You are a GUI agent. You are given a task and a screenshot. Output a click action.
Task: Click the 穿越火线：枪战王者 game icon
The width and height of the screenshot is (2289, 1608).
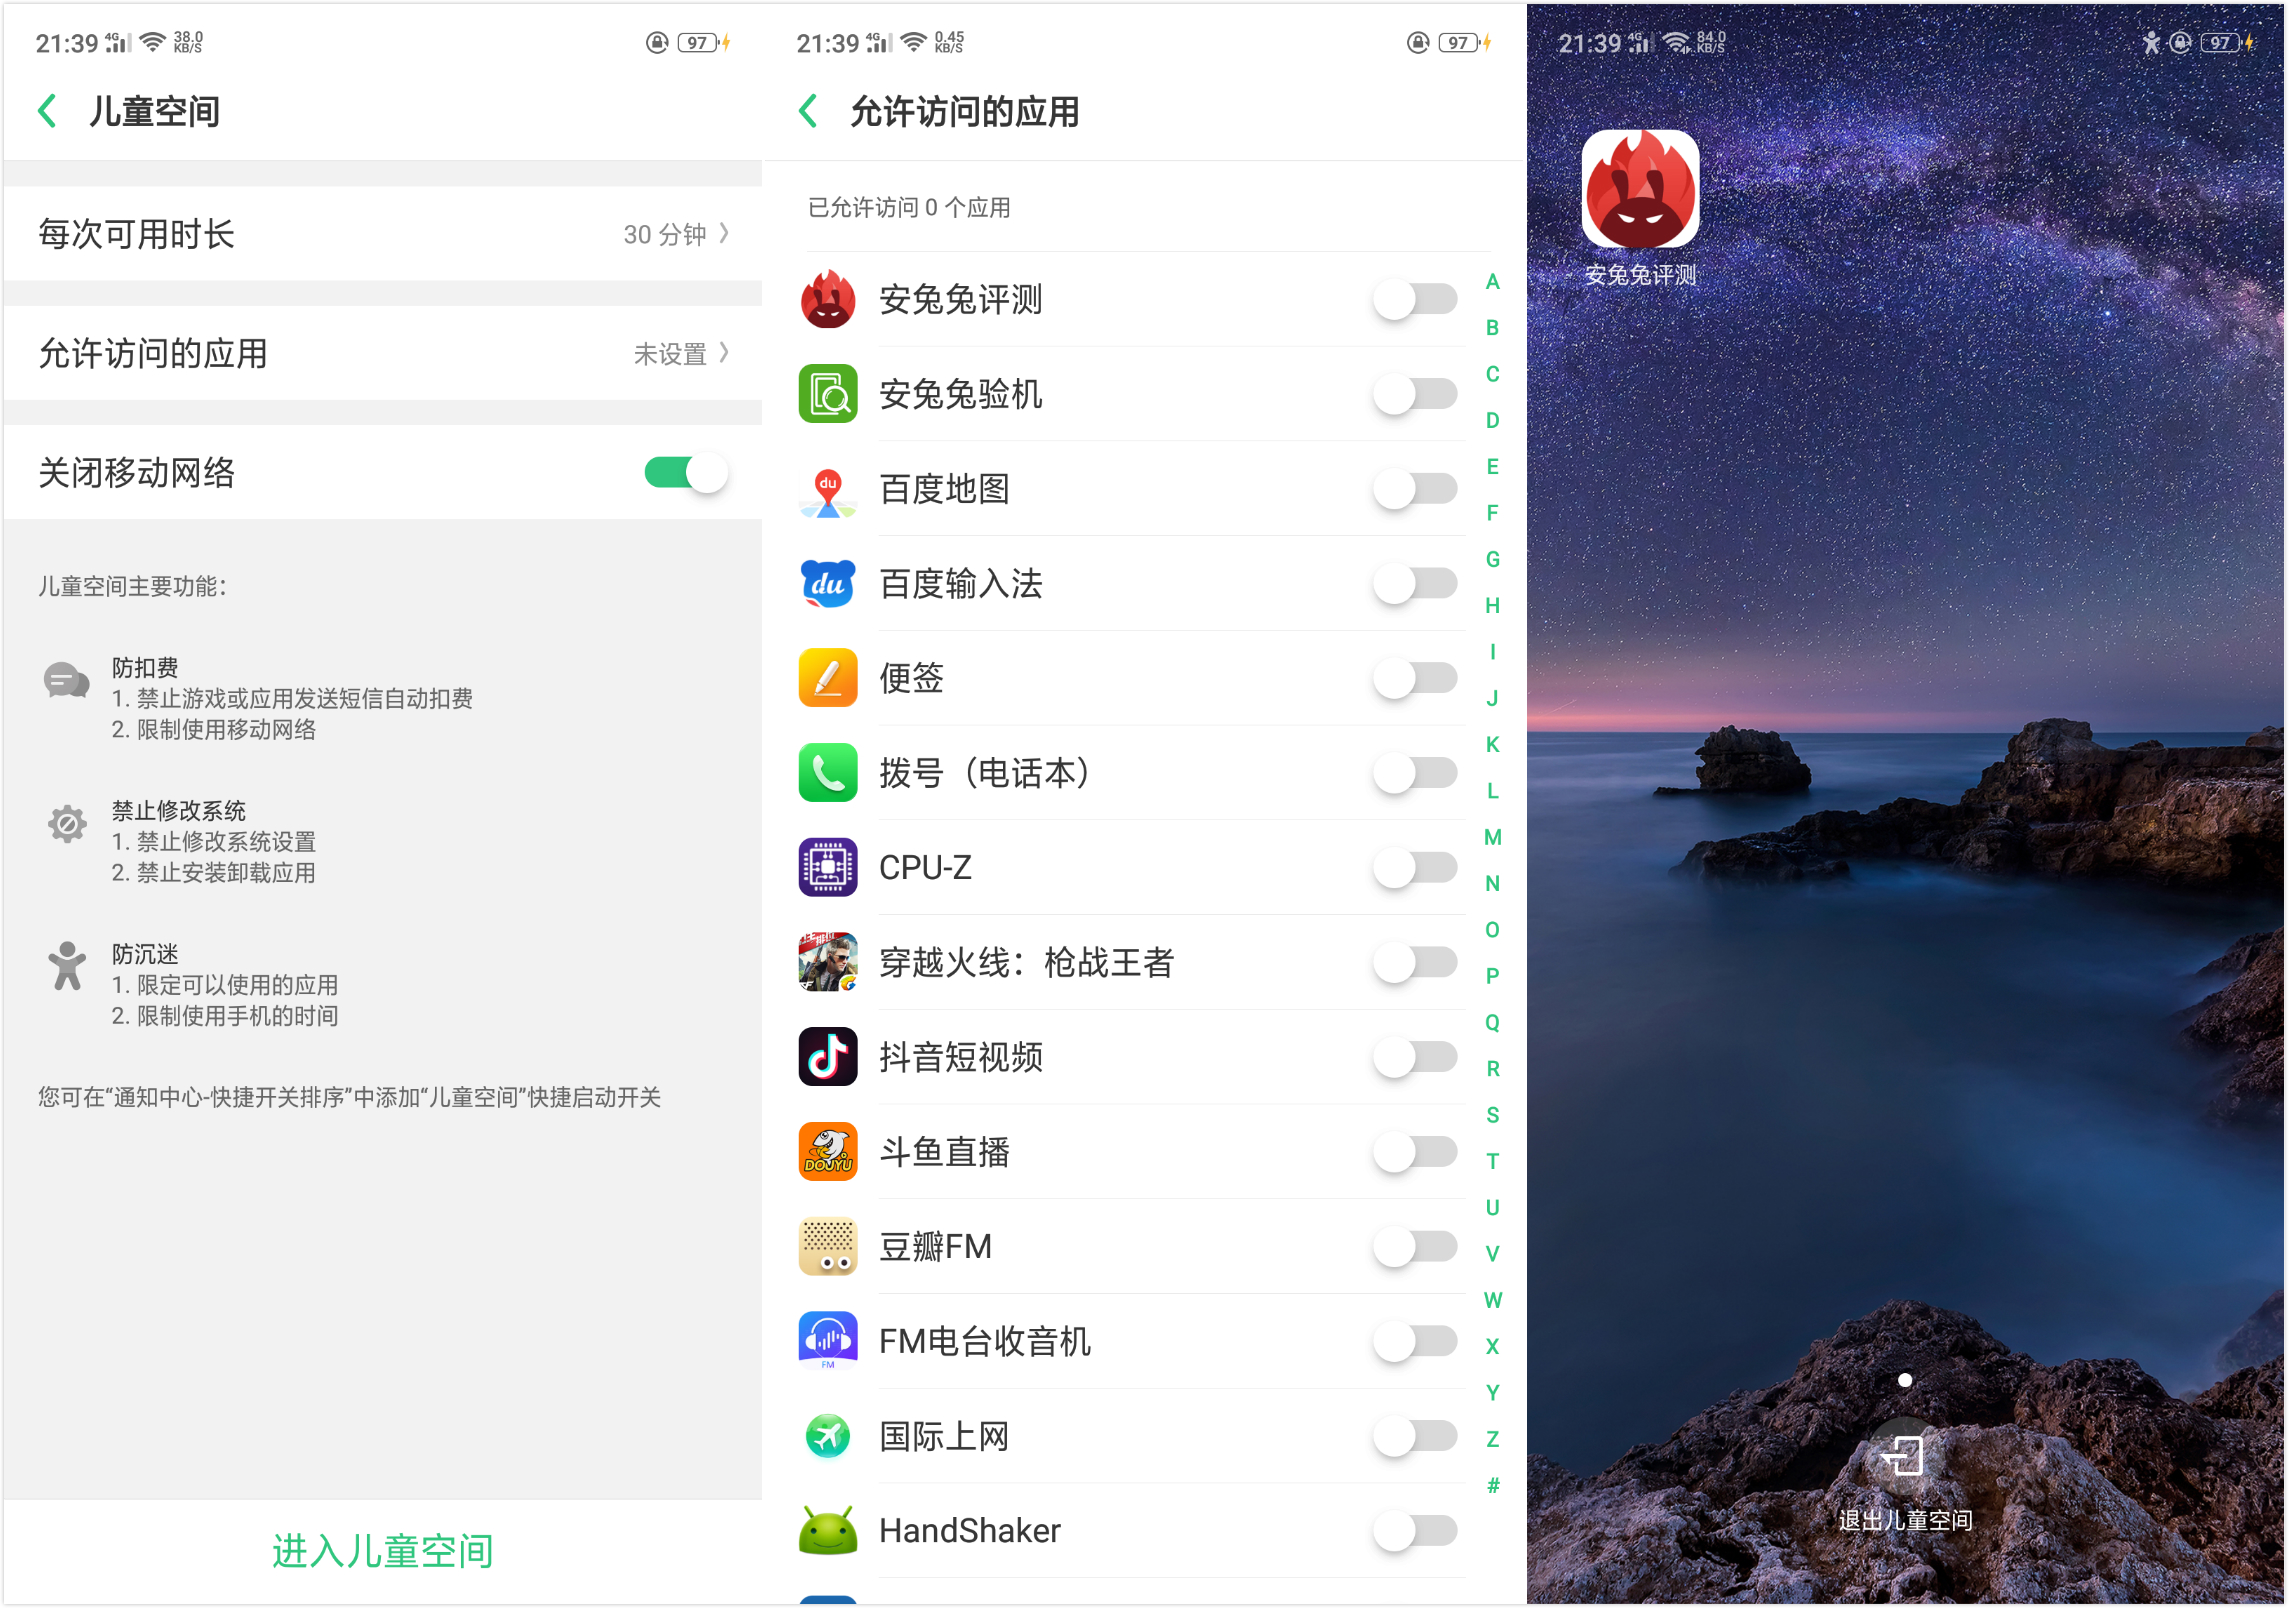tap(827, 962)
